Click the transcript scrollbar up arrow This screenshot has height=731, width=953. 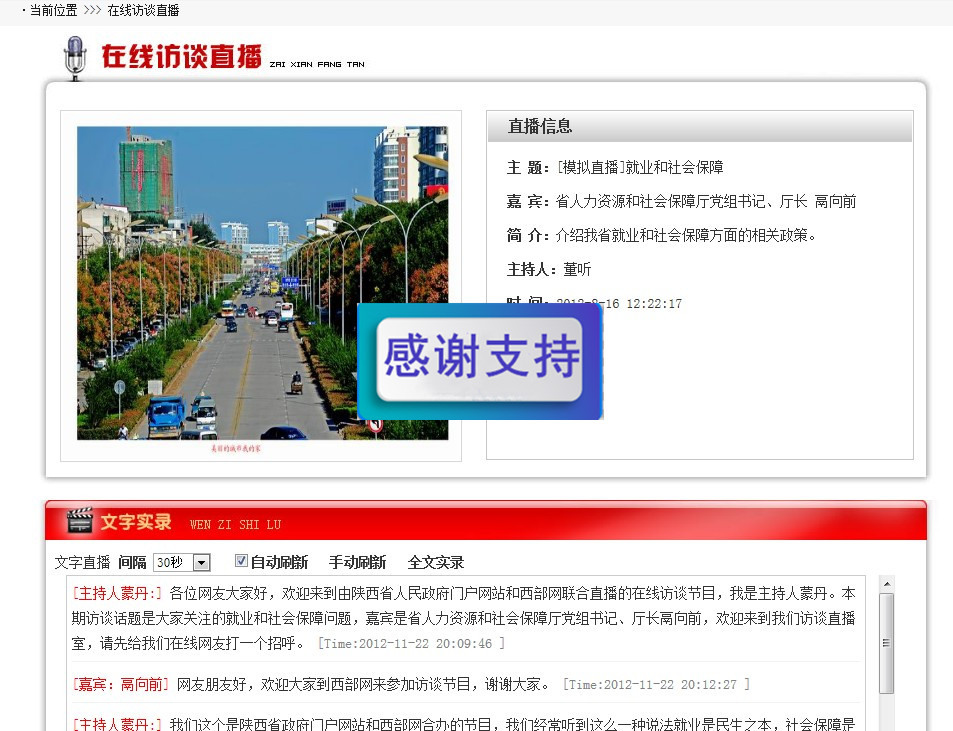tap(887, 584)
